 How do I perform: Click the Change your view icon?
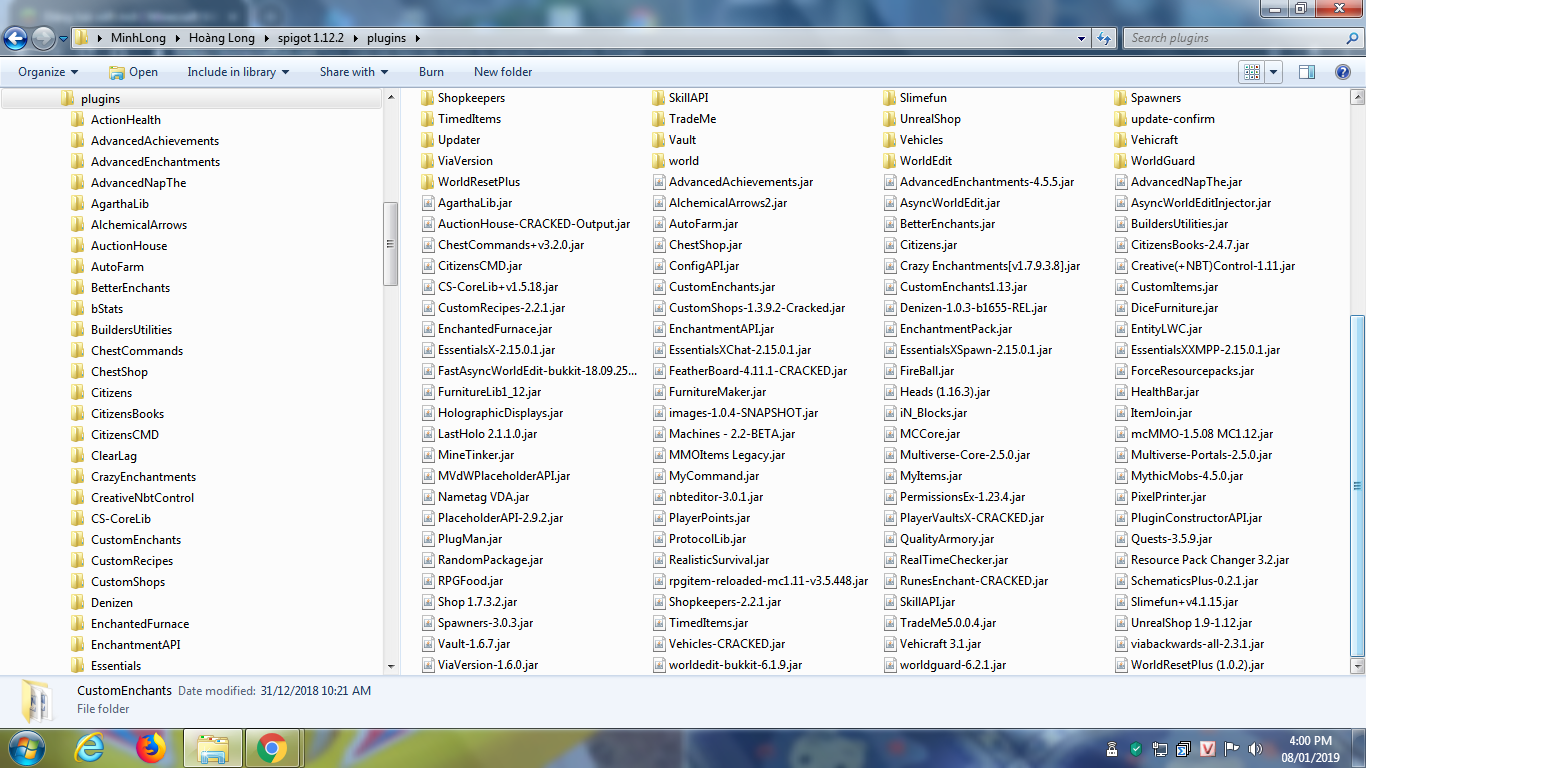pos(1251,72)
